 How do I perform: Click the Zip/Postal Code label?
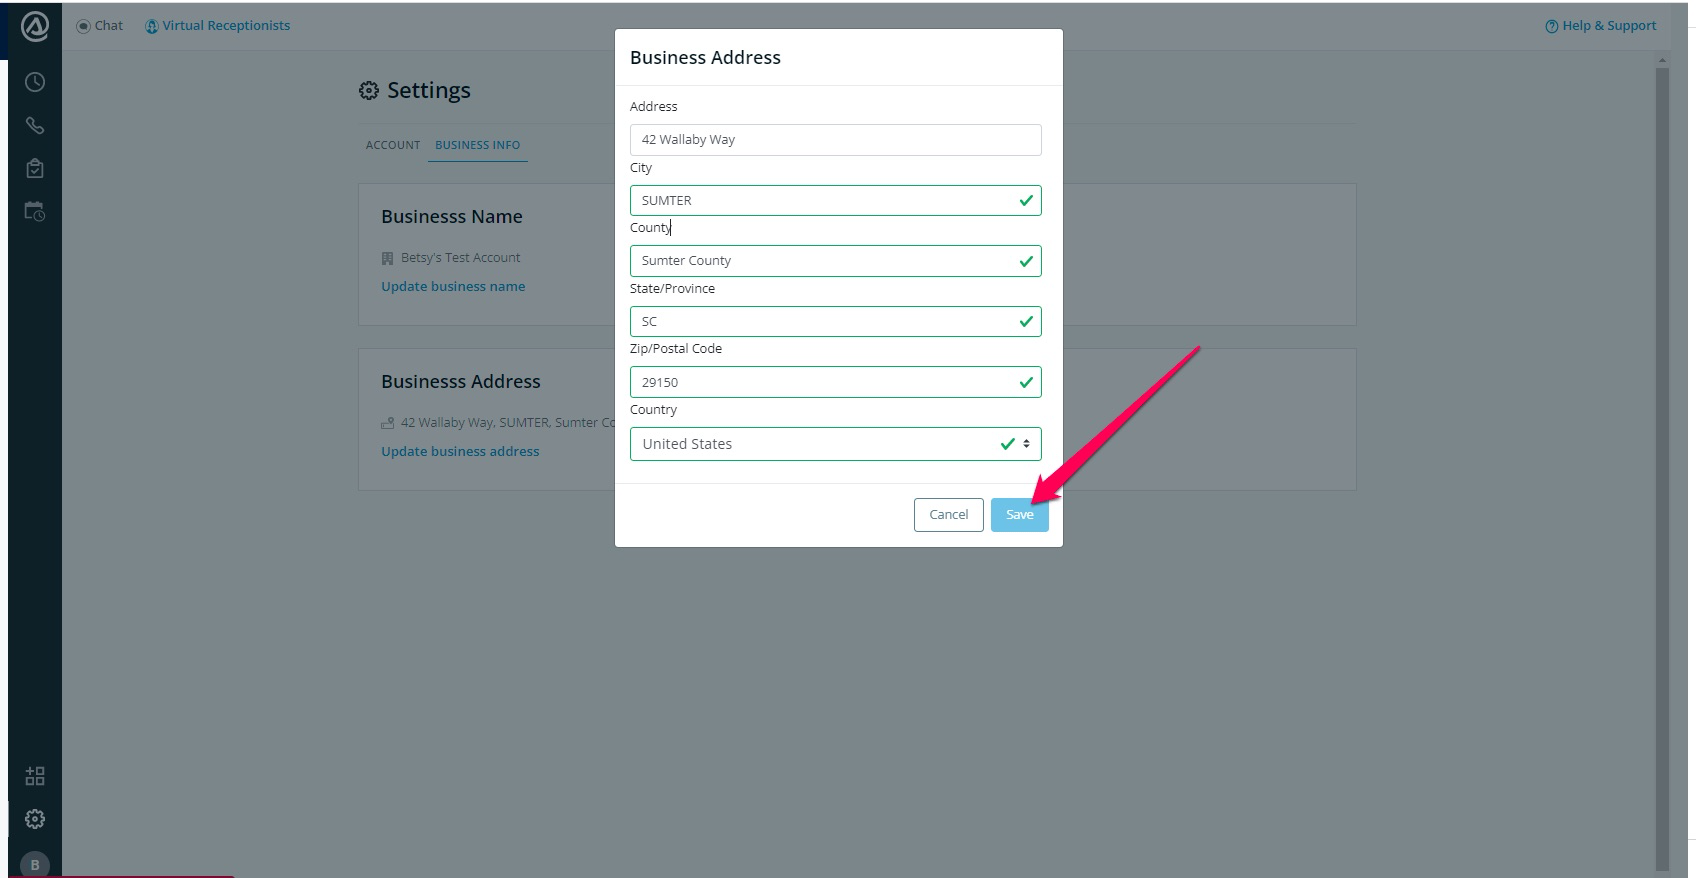(676, 349)
